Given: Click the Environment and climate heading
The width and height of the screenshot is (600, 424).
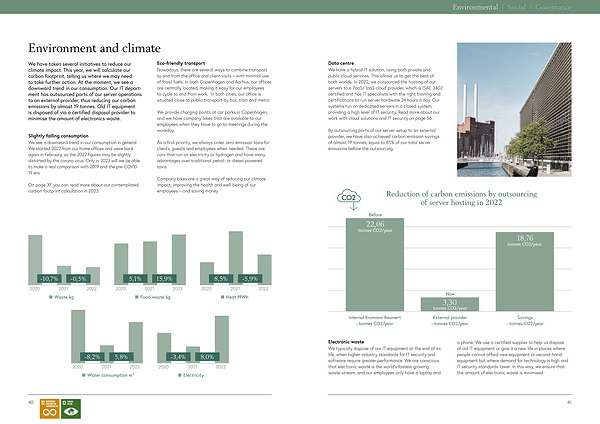Looking at the screenshot, I should click(x=94, y=47).
